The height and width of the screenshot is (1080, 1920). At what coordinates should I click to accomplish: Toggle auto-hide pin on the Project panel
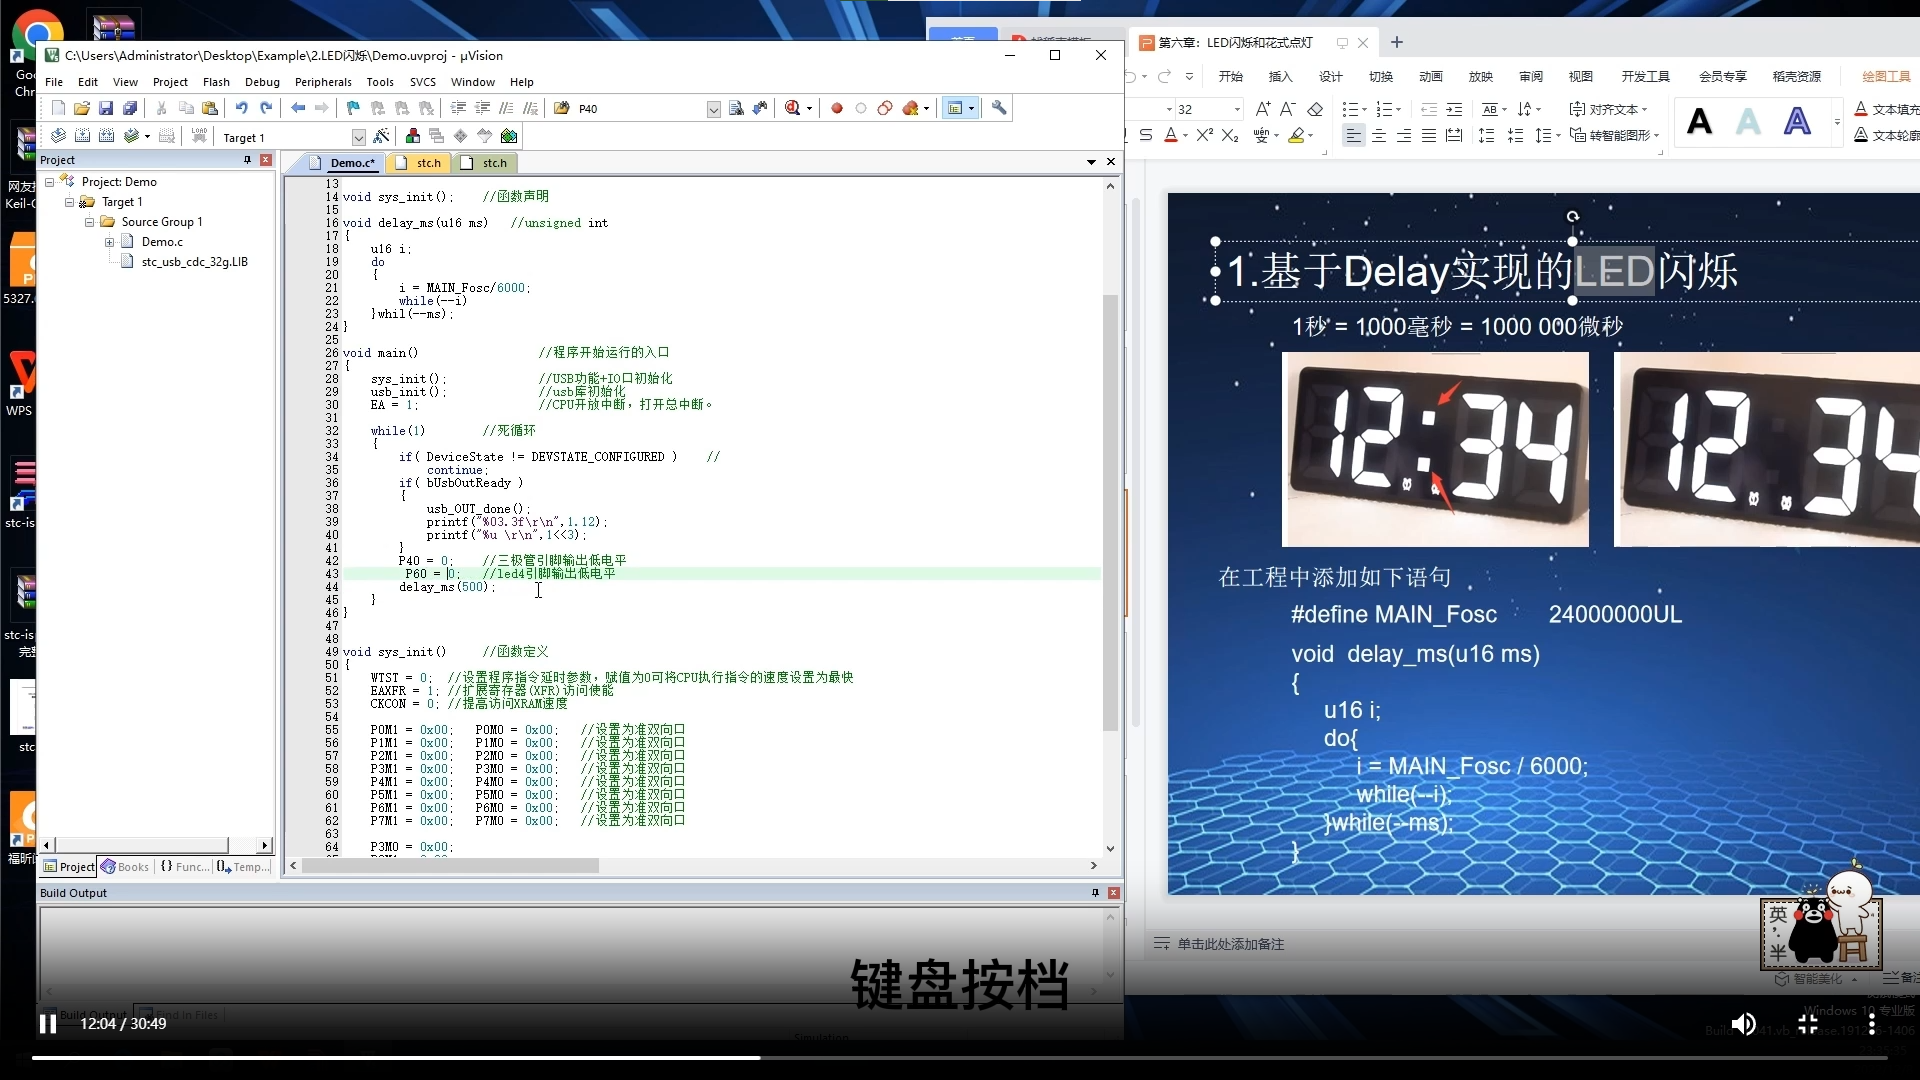pyautogui.click(x=248, y=160)
